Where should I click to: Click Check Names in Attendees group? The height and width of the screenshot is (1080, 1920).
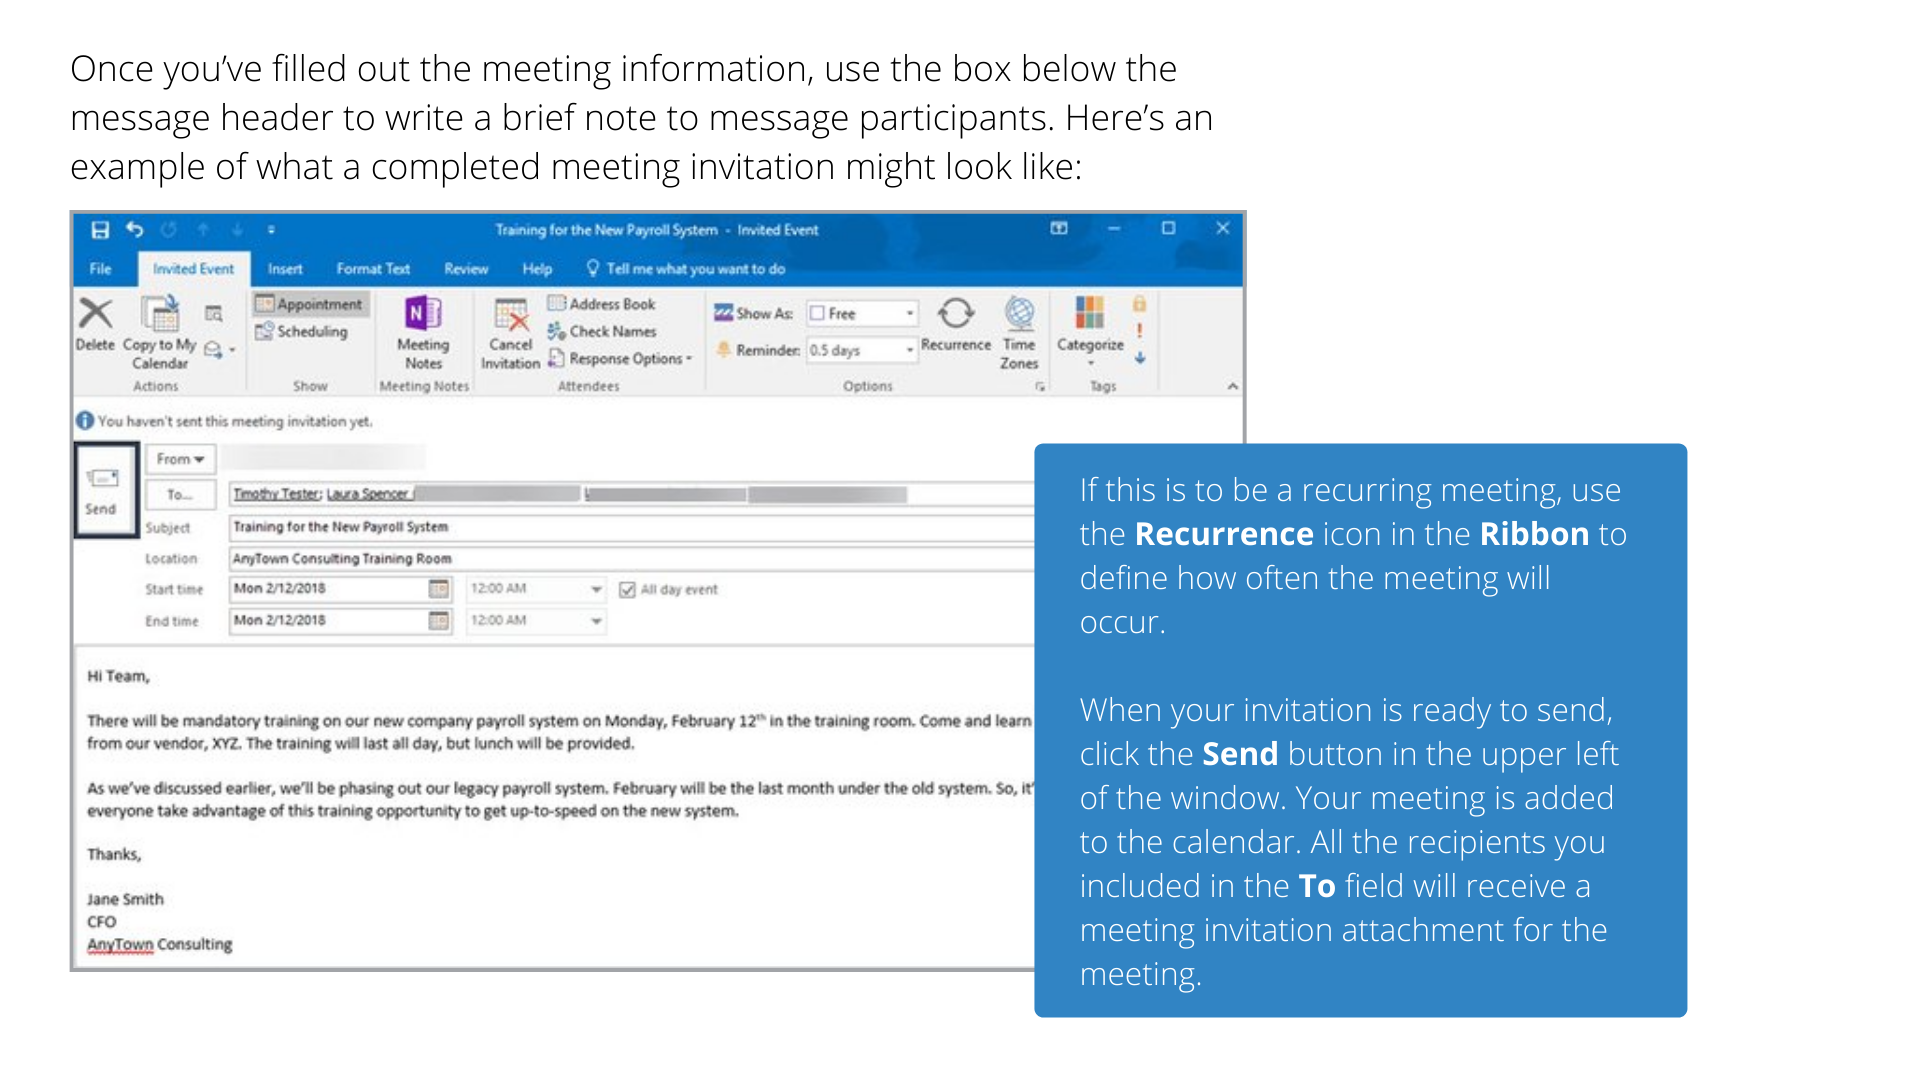tap(602, 331)
